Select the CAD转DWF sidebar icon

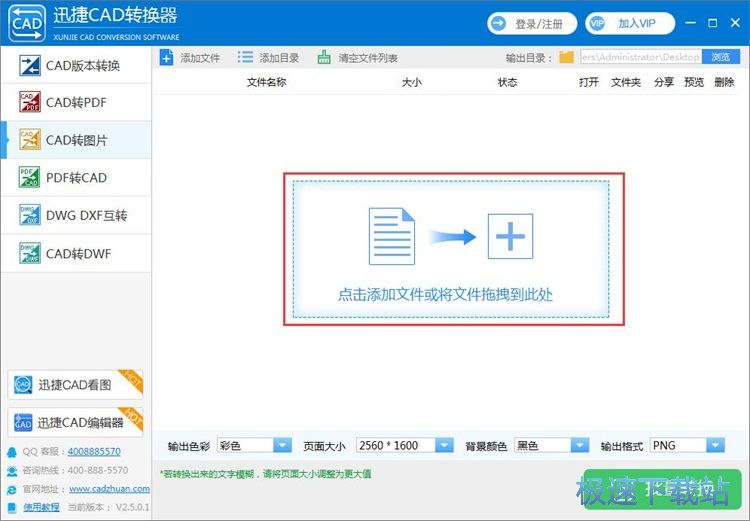pos(30,253)
